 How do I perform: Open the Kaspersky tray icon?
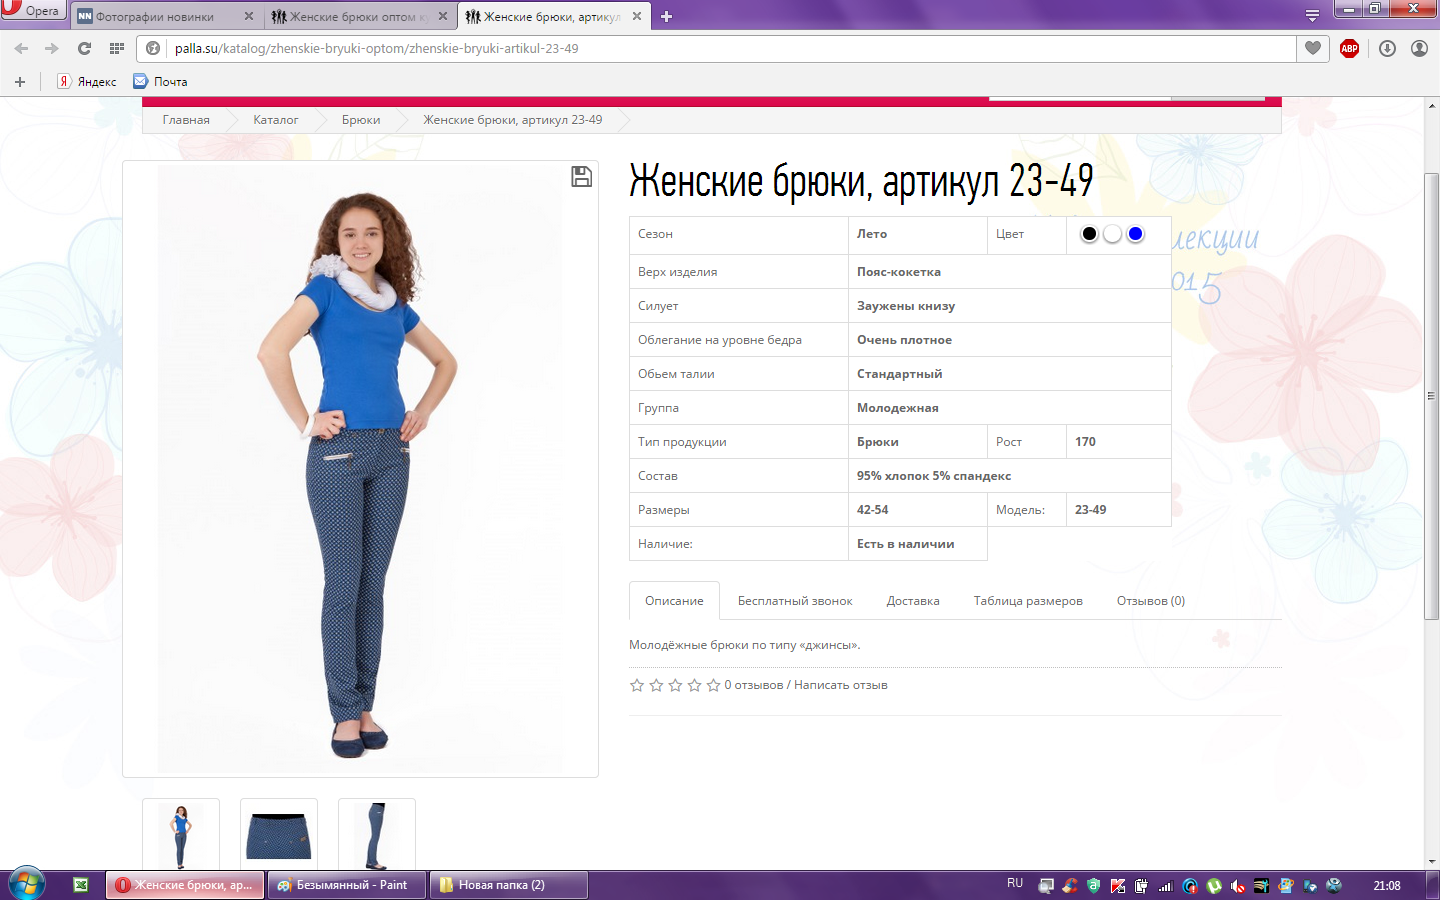click(x=1118, y=886)
